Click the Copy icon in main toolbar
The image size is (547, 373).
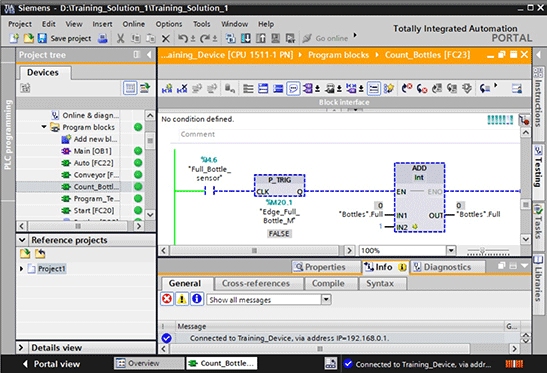click(136, 38)
